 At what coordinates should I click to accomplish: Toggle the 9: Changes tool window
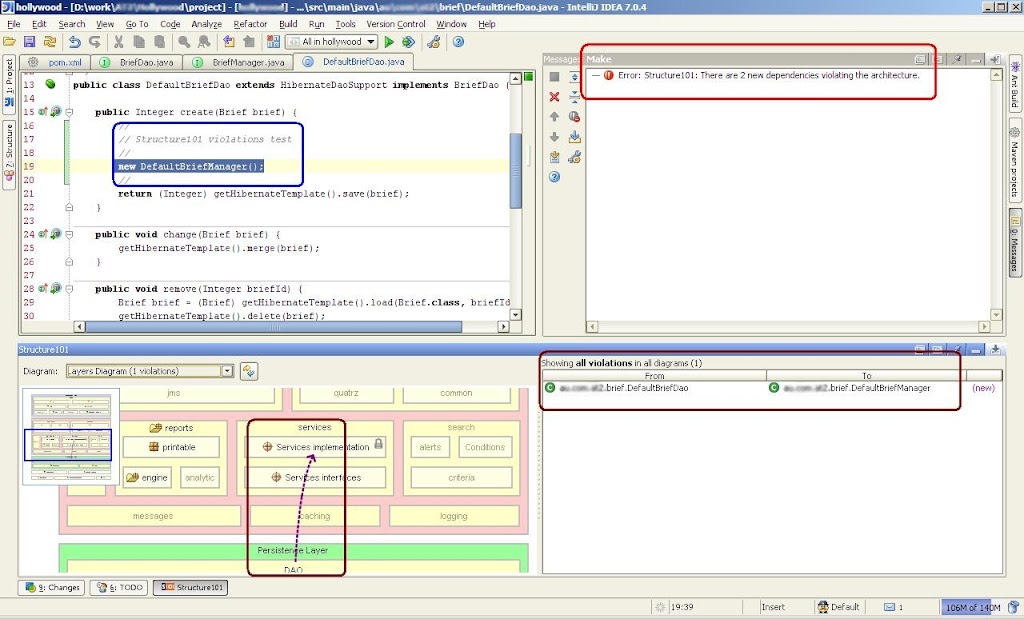(x=51, y=588)
